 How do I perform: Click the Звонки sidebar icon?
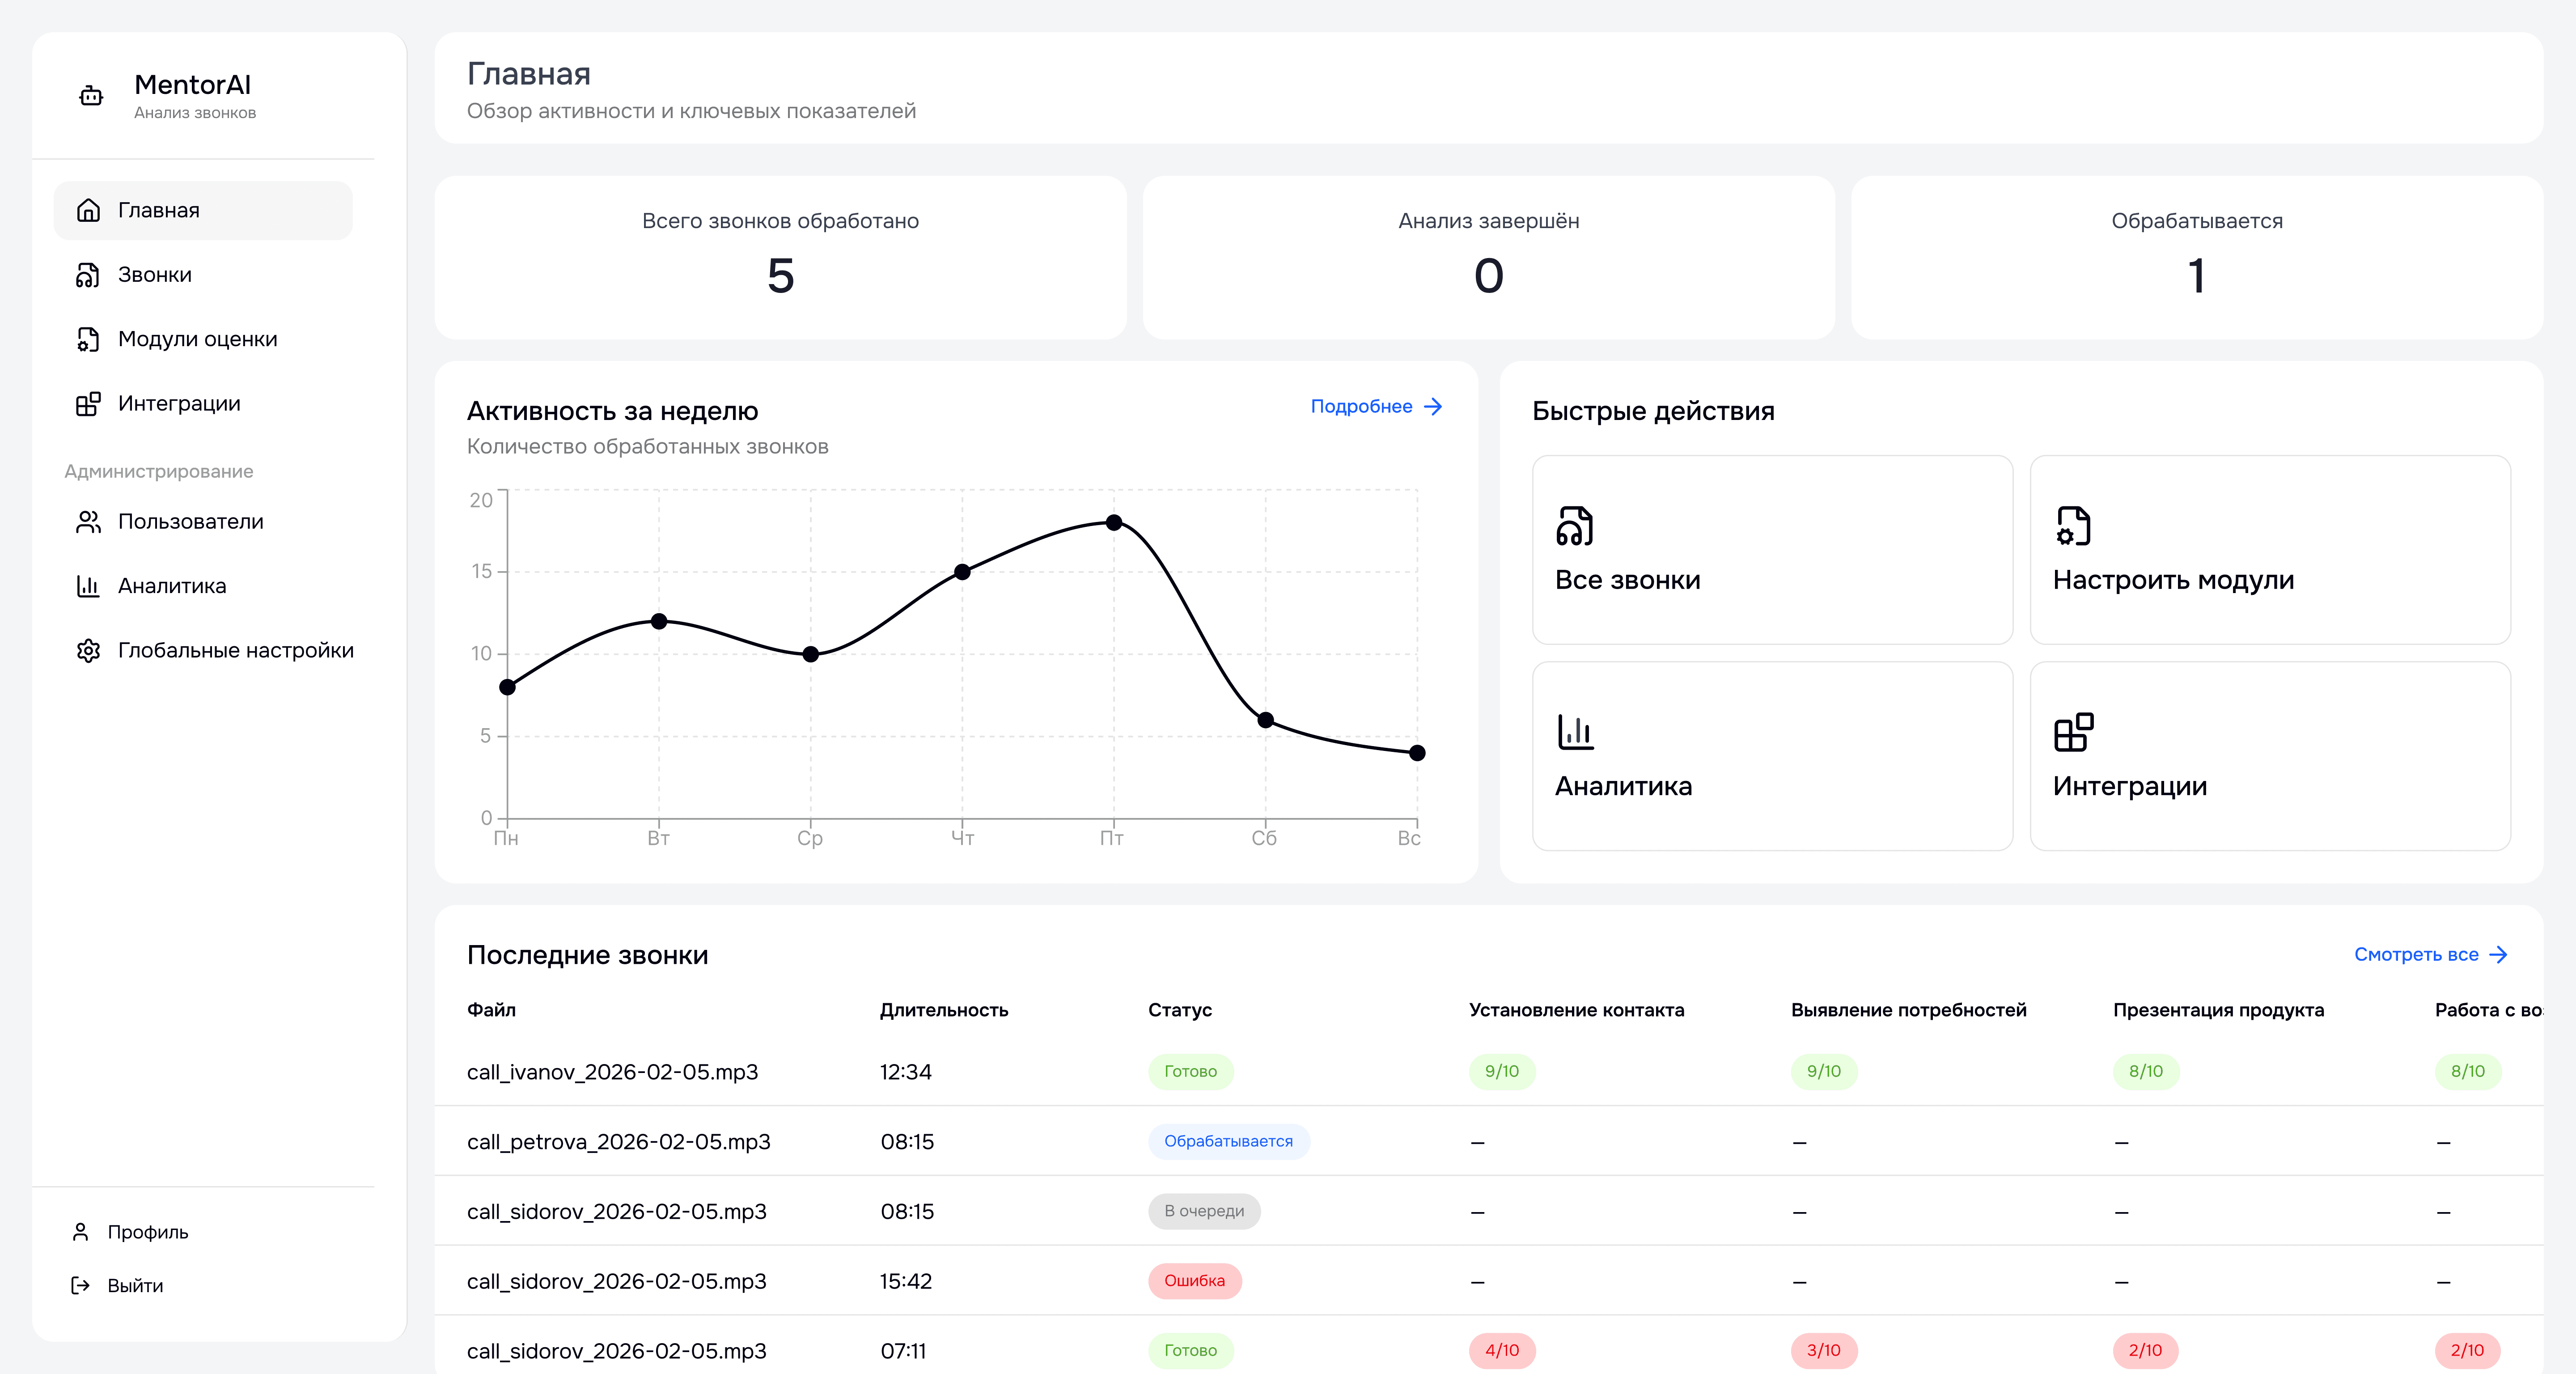88,275
